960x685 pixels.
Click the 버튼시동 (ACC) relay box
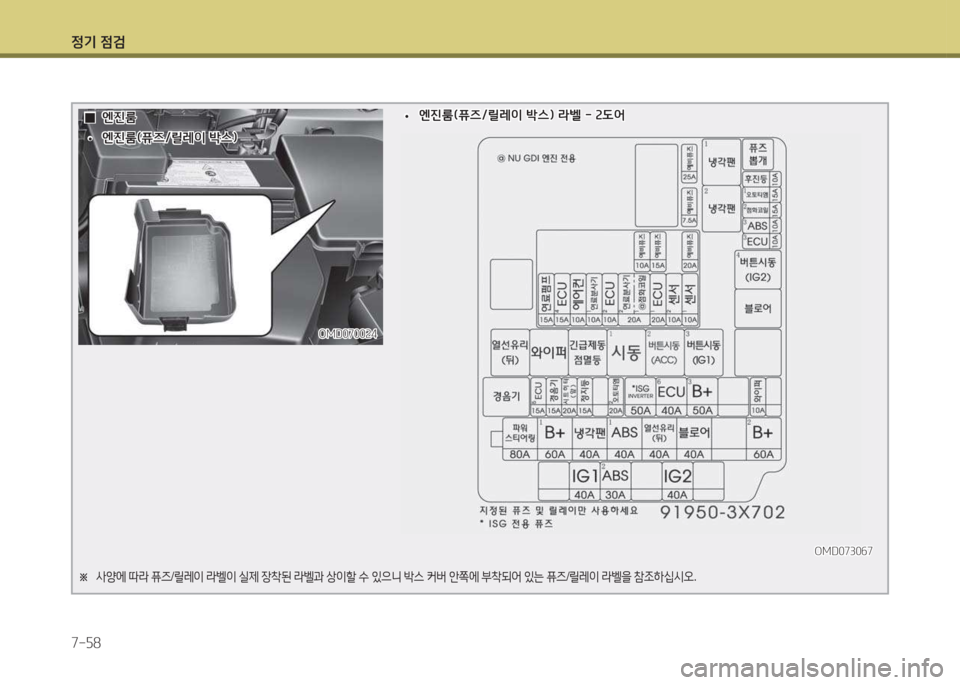click(x=664, y=353)
